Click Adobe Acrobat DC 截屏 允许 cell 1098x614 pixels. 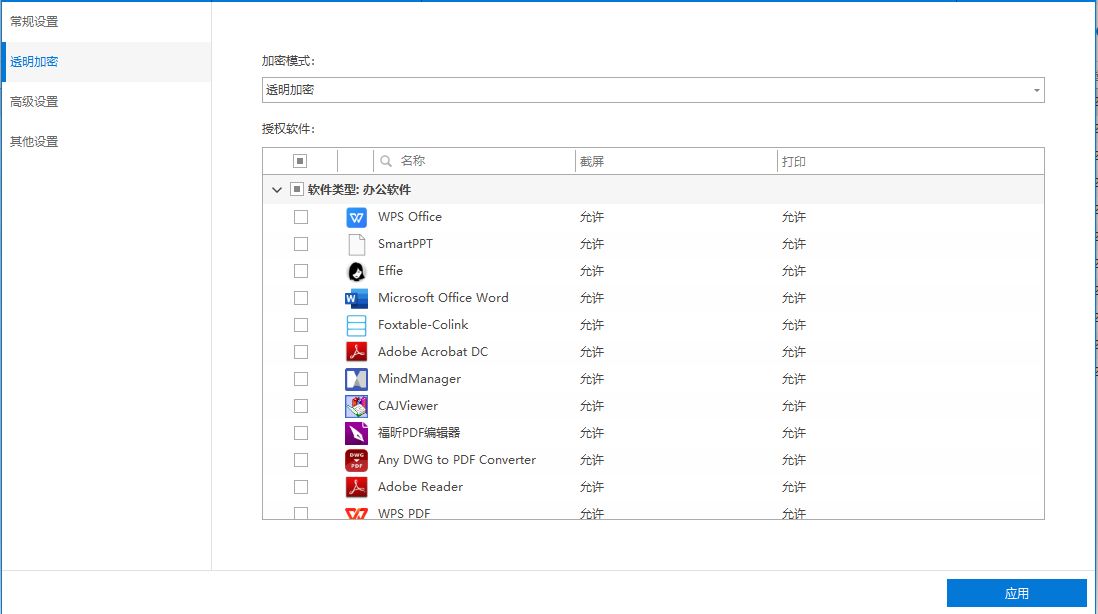coord(592,352)
